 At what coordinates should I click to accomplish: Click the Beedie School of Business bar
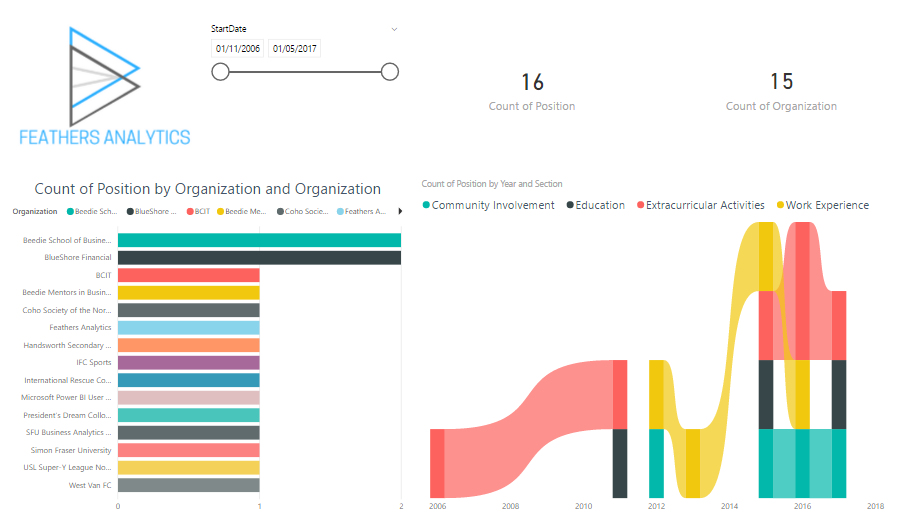[259, 240]
